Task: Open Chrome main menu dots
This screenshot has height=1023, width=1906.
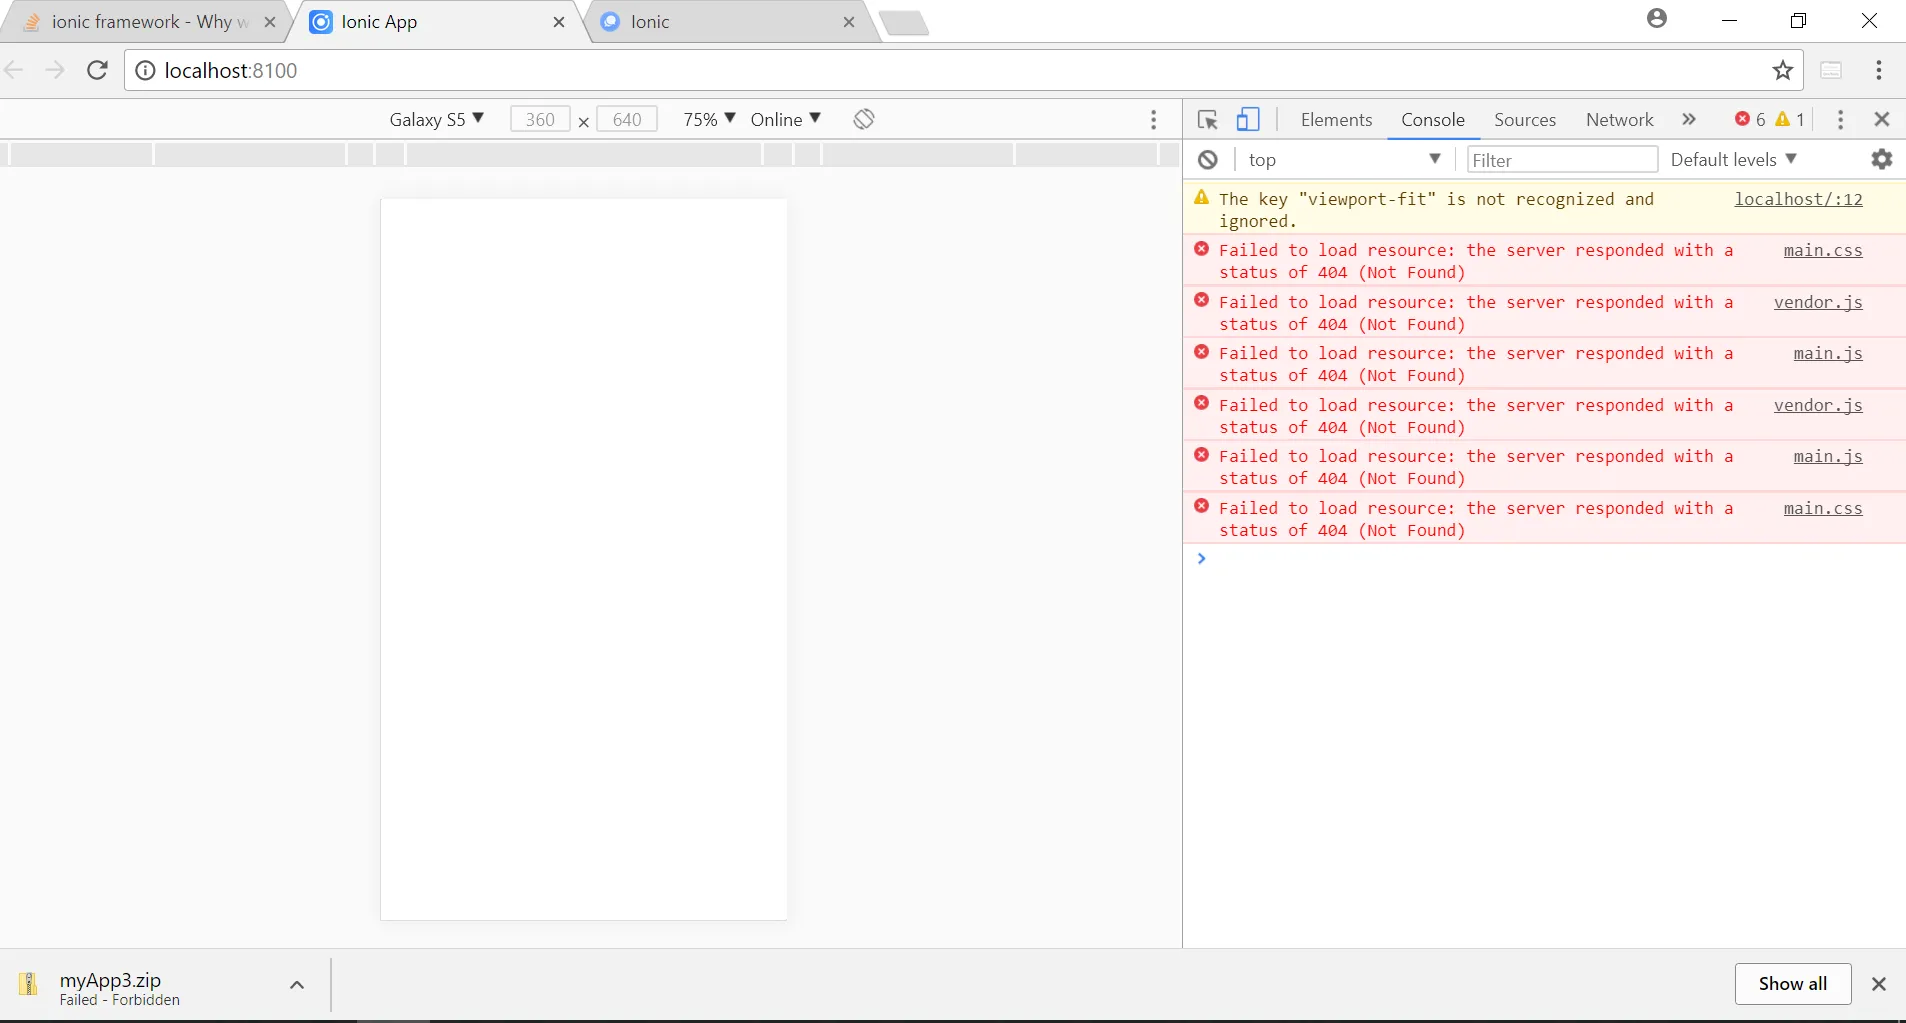Action: (x=1879, y=70)
